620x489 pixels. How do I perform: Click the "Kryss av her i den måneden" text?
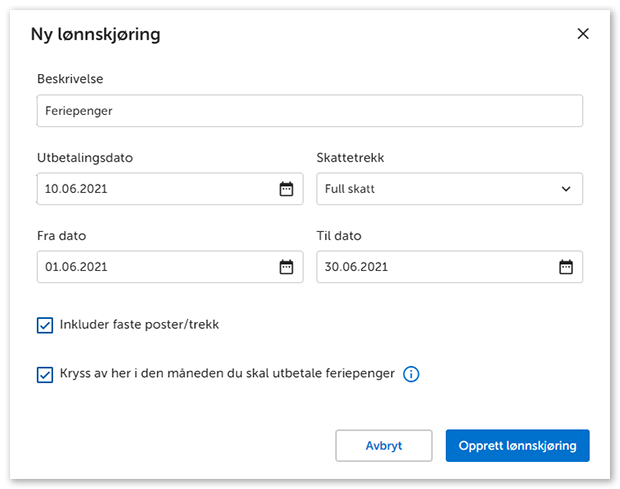228,375
